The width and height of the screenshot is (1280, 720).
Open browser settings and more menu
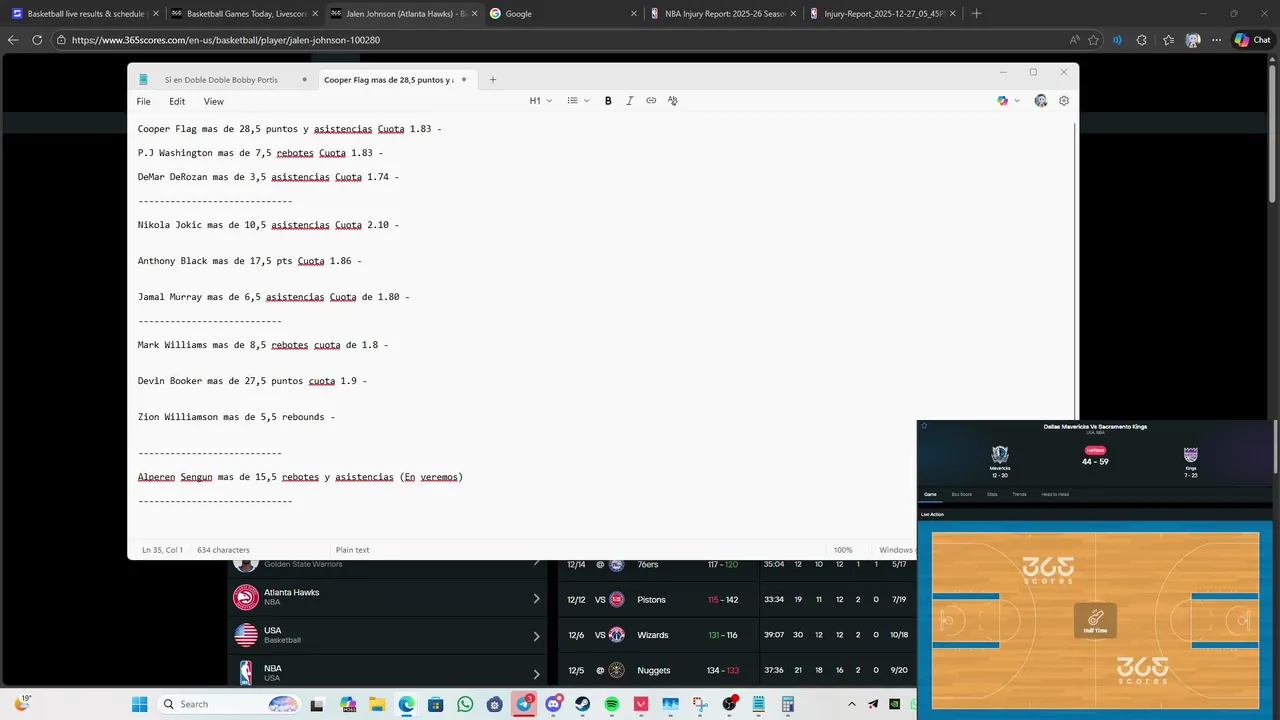click(1217, 40)
